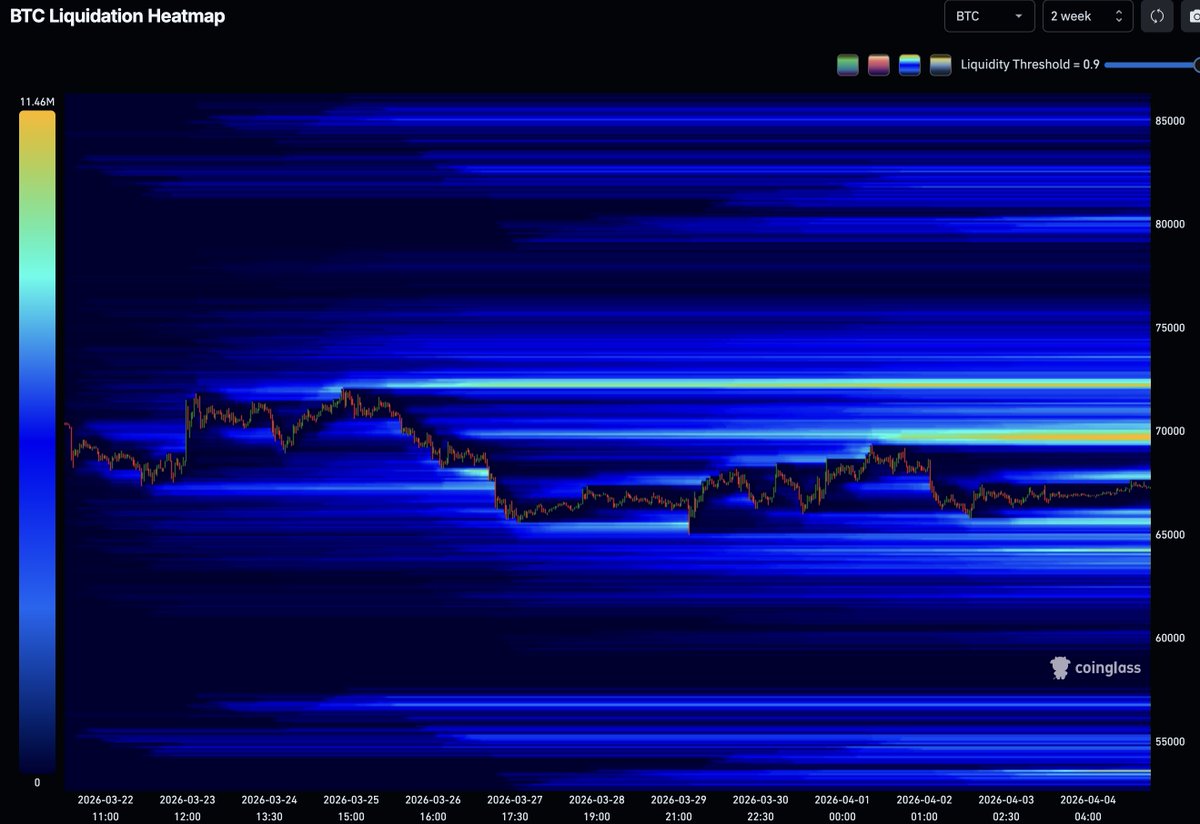The height and width of the screenshot is (824, 1200).
Task: Click the 85000 price axis label
Action: coord(1170,121)
